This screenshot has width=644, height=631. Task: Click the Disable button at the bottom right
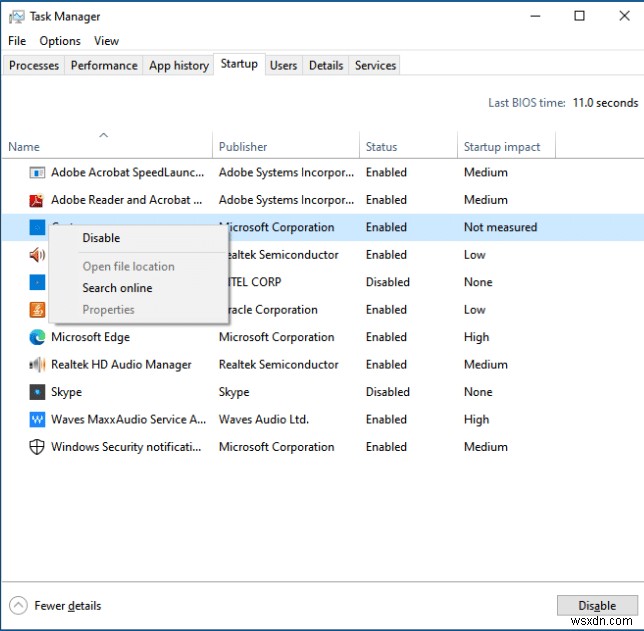click(597, 606)
